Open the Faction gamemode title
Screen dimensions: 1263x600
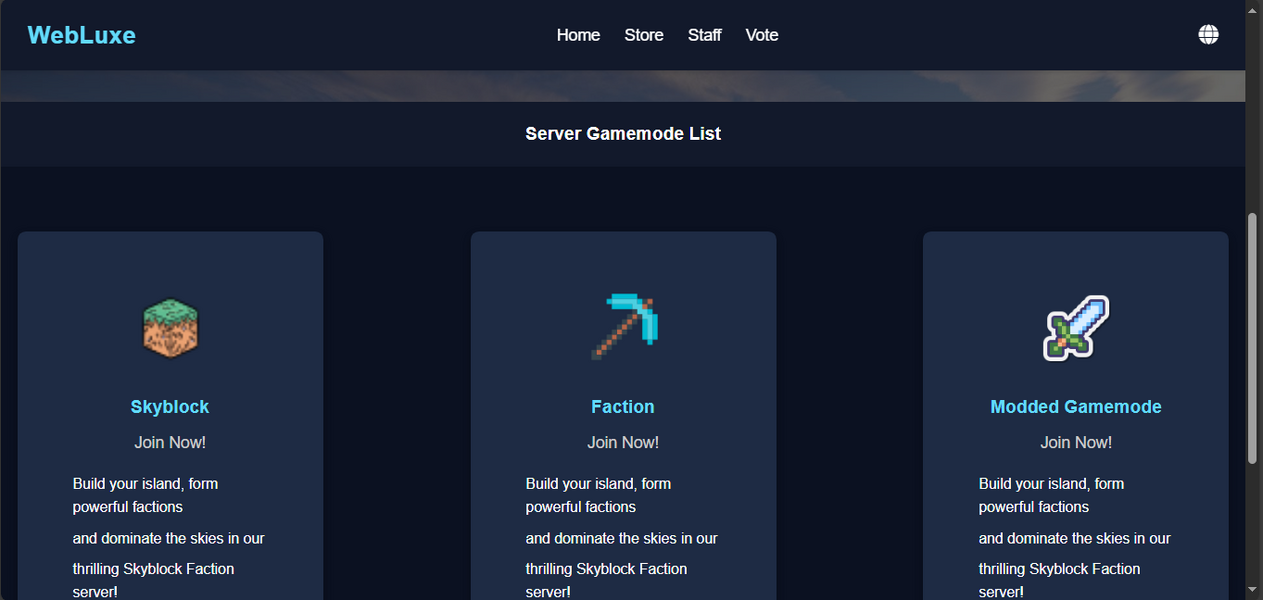(x=623, y=407)
